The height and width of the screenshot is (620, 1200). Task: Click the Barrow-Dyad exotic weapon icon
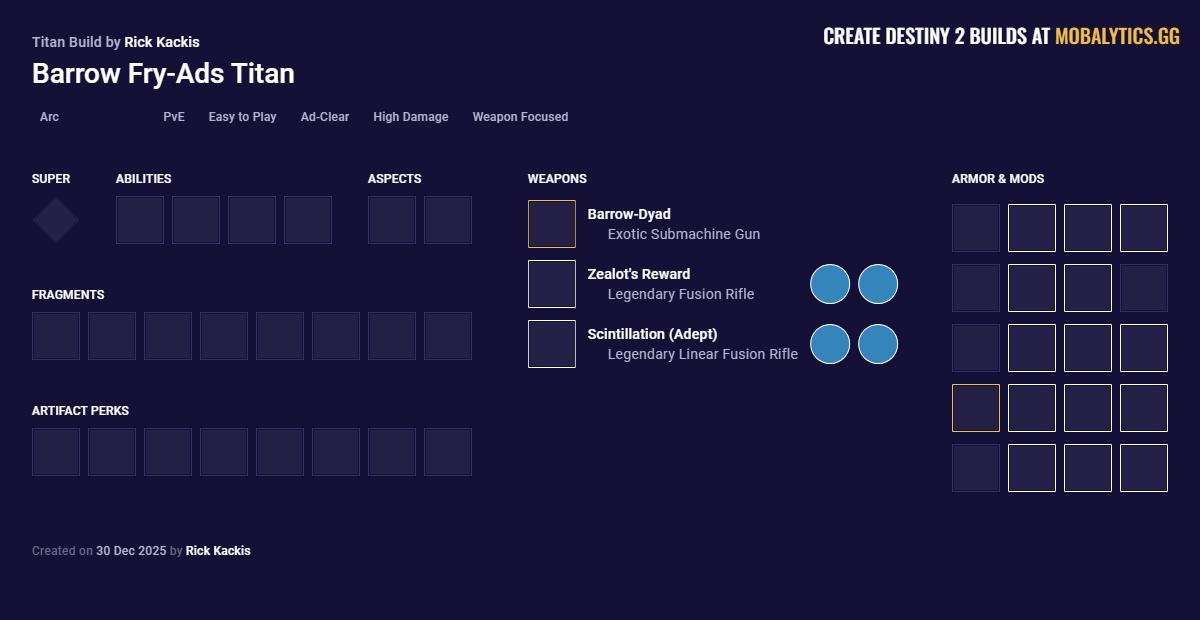point(552,223)
